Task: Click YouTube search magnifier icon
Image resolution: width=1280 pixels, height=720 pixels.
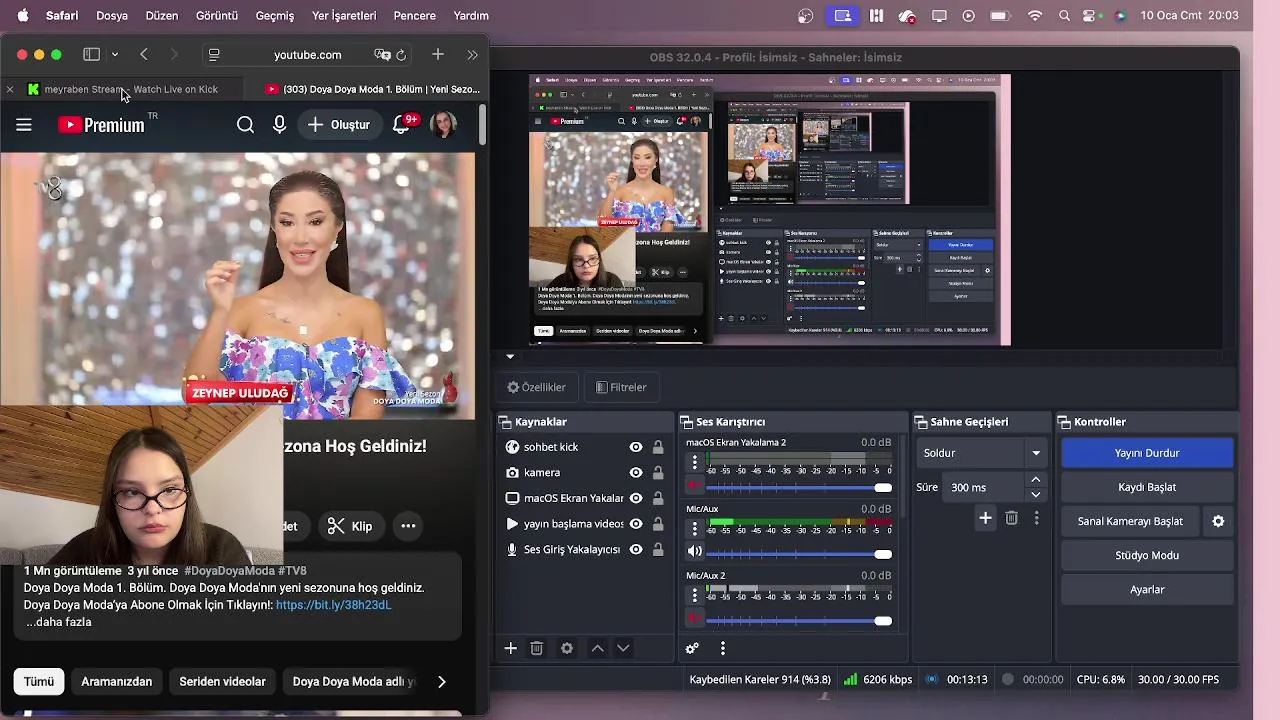Action: (x=245, y=125)
